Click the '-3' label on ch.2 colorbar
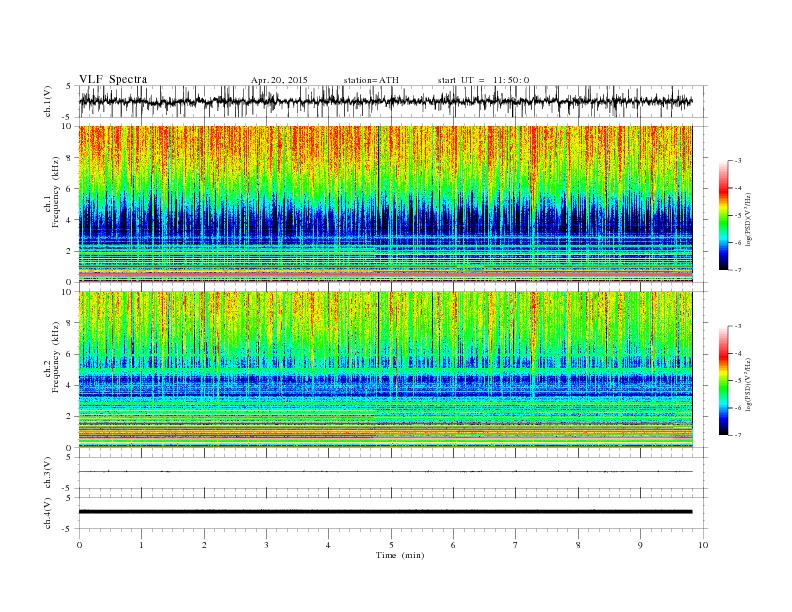Screen dimensions: 792x612 737,326
